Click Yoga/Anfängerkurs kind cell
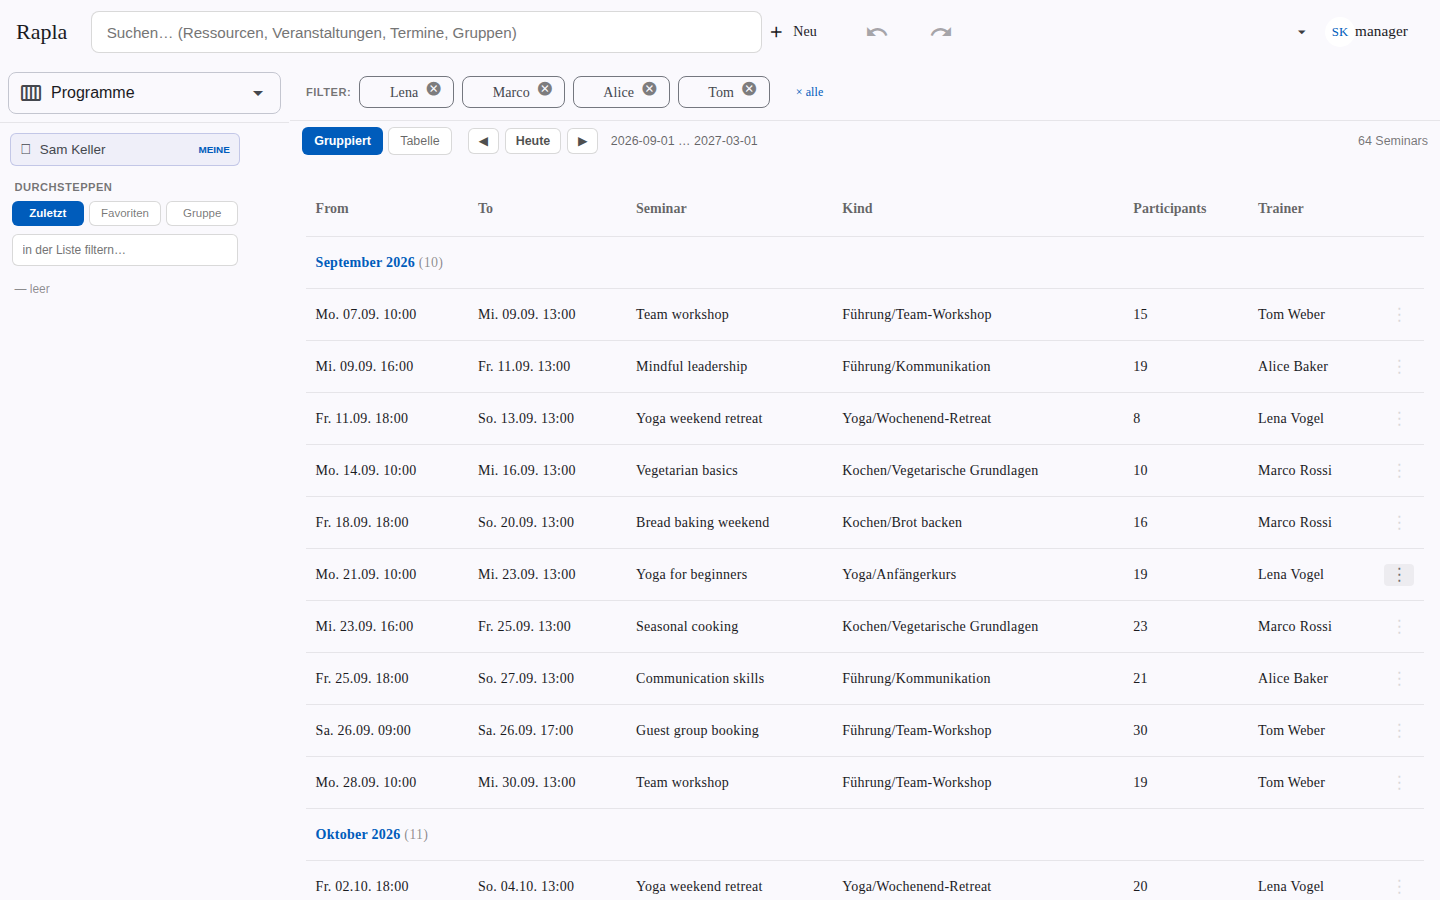The width and height of the screenshot is (1440, 900). click(x=899, y=574)
